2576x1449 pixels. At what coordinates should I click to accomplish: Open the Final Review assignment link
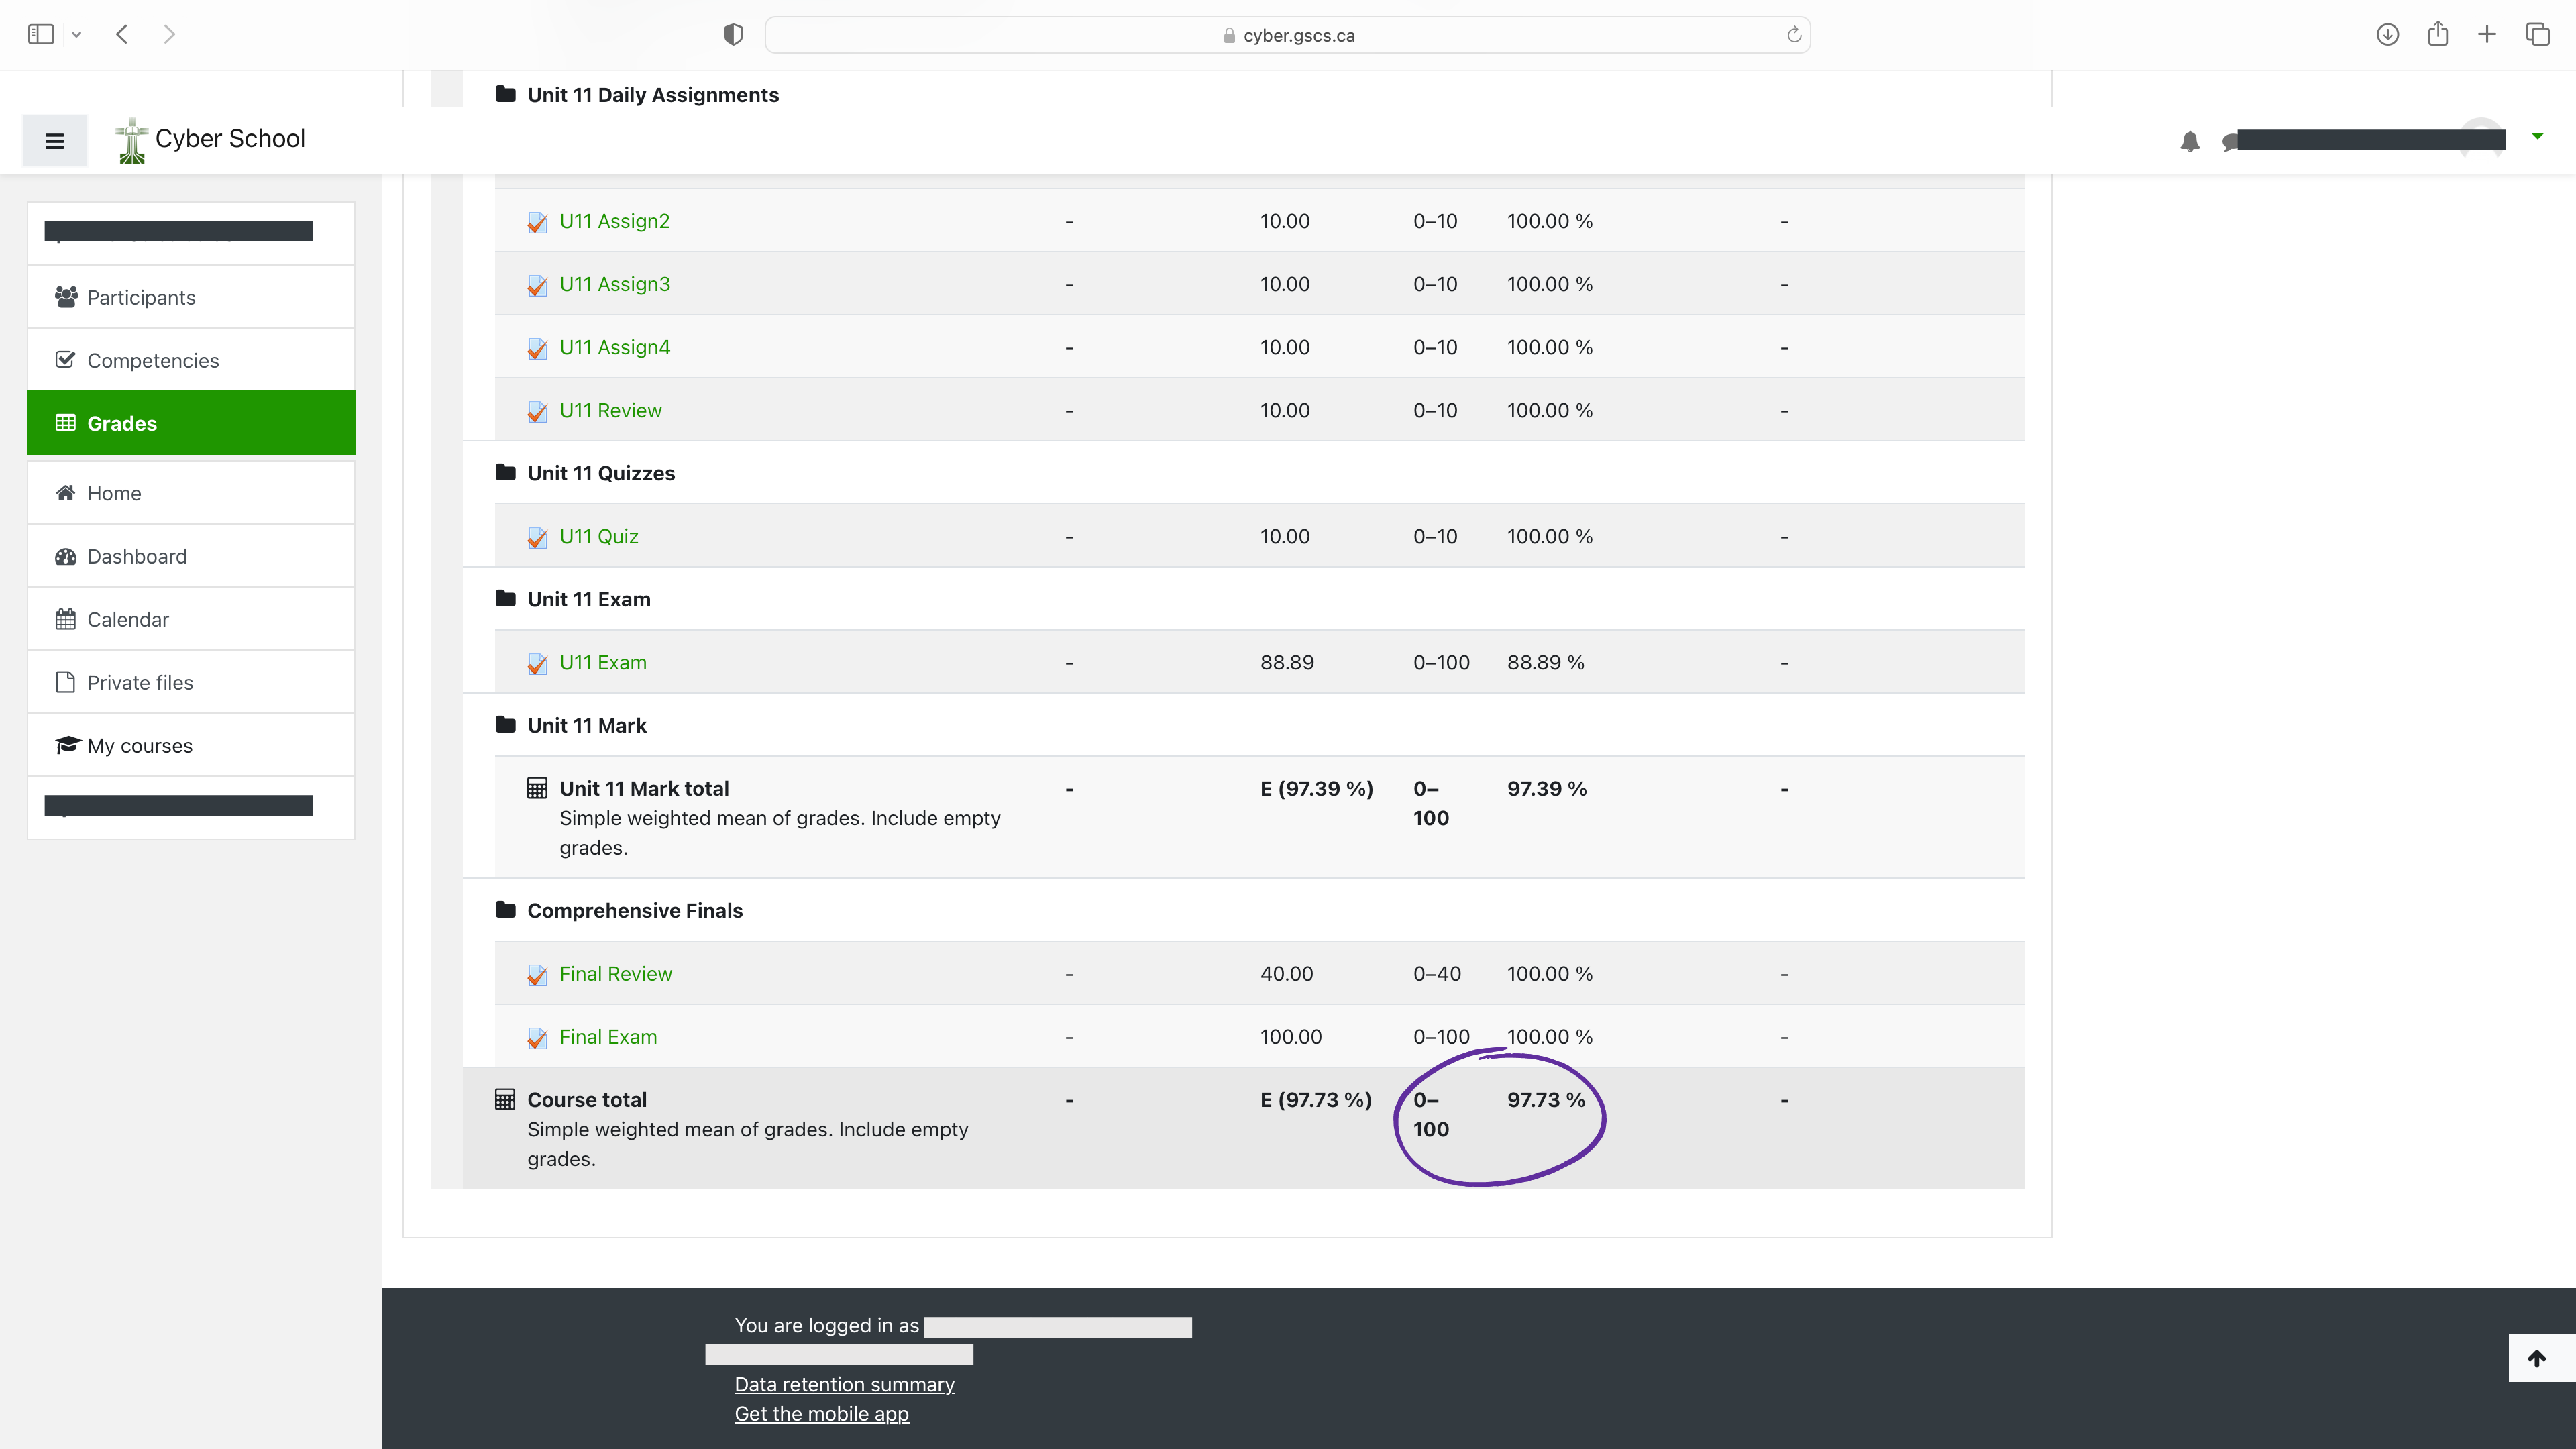pyautogui.click(x=615, y=973)
